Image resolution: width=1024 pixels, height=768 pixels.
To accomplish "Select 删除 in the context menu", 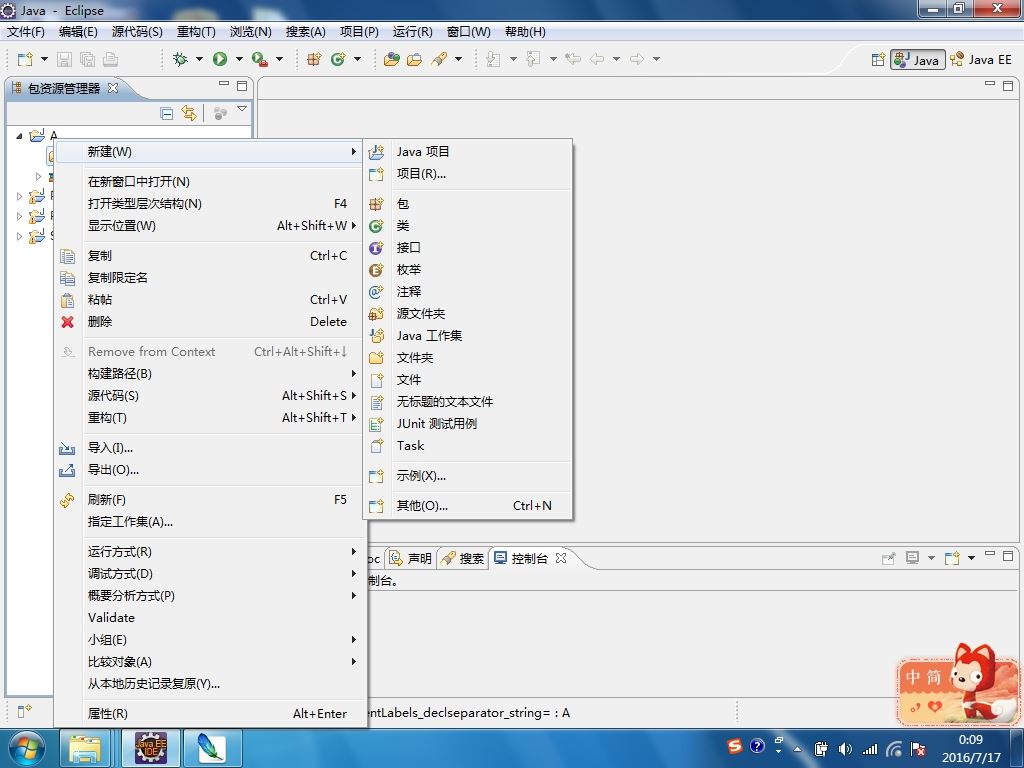I will tap(209, 321).
